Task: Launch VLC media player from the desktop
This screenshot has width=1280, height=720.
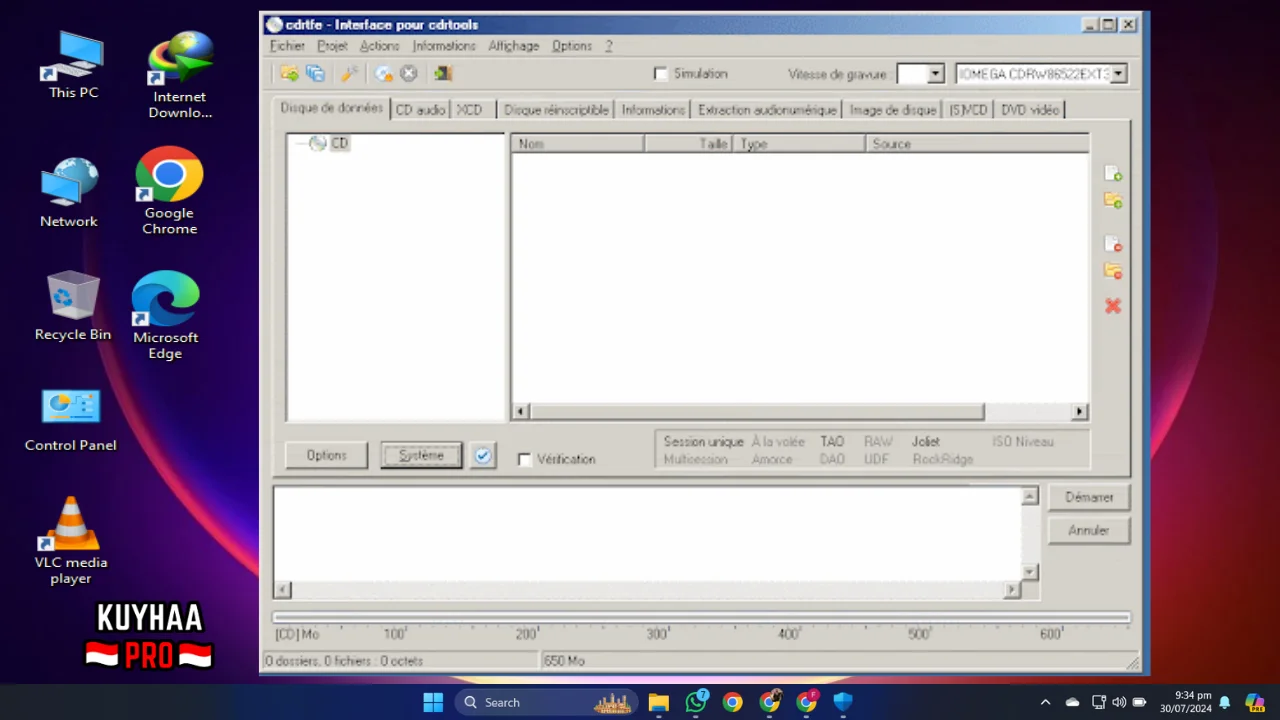Action: pos(71,541)
